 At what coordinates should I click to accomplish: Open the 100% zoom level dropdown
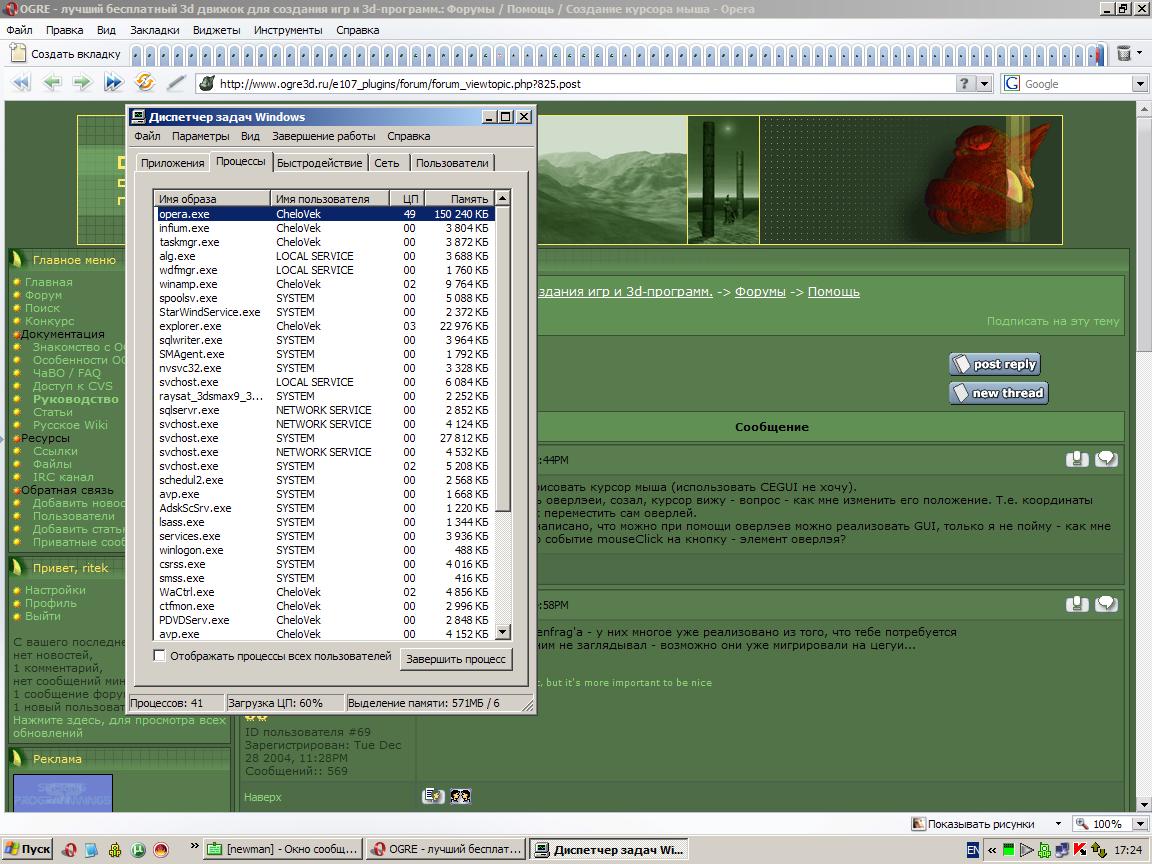pos(1138,824)
